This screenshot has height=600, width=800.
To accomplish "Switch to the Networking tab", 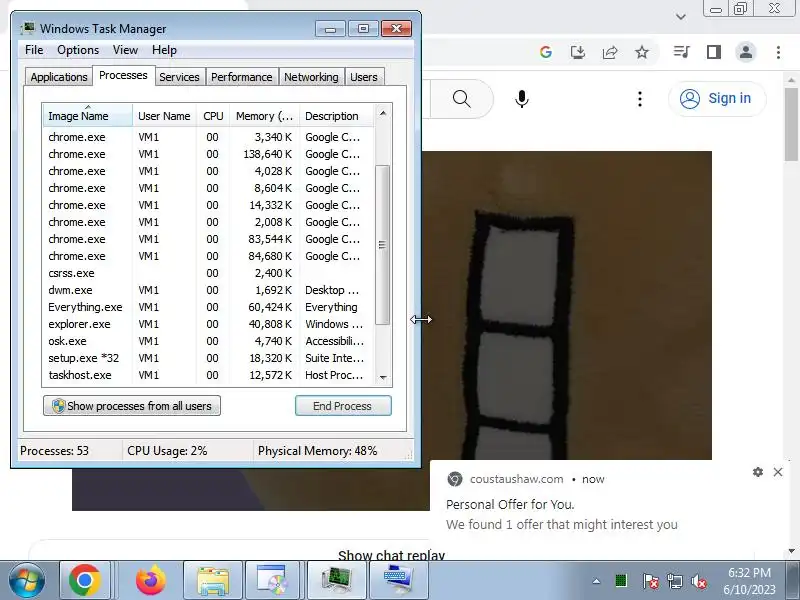I will pyautogui.click(x=311, y=77).
